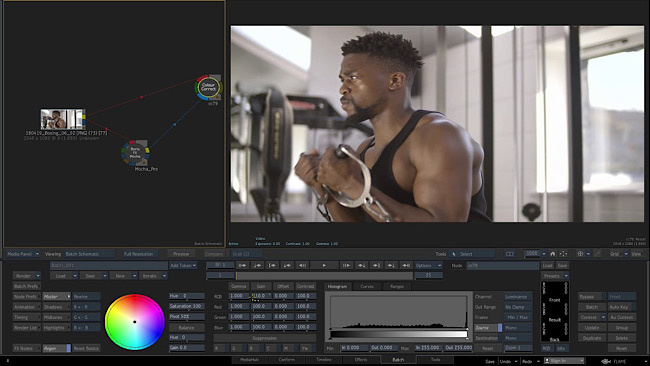Toggle the Destination histogram button

[488, 338]
